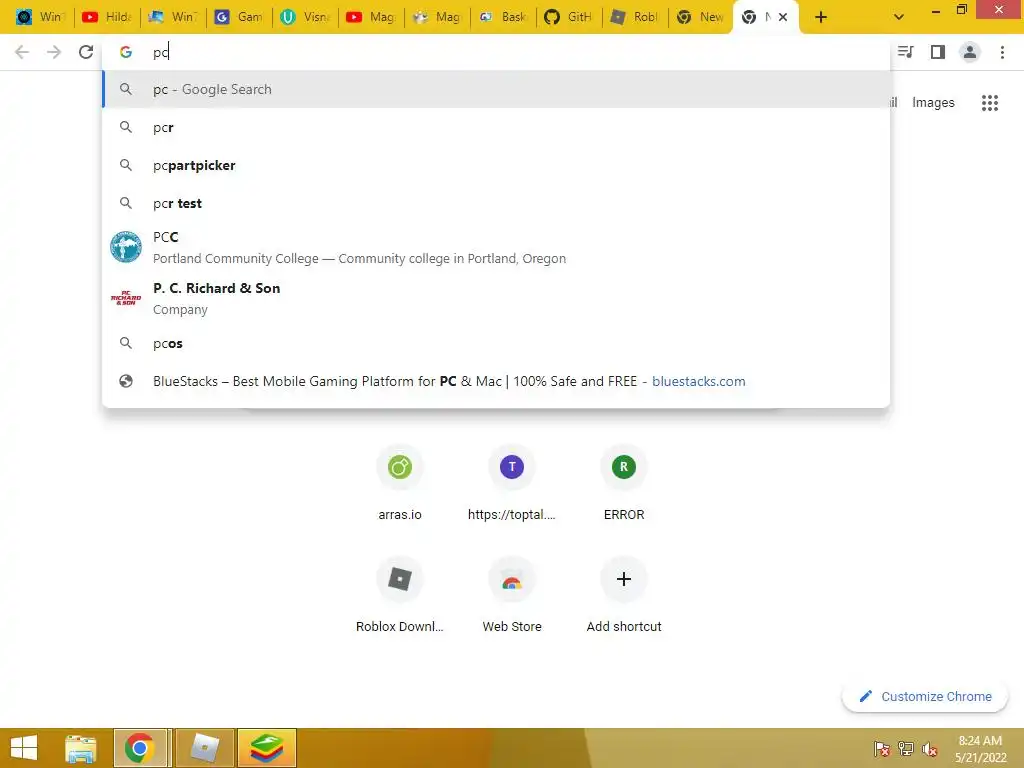The height and width of the screenshot is (768, 1024).
Task: Click the Add shortcut plus tile
Action: pos(624,595)
